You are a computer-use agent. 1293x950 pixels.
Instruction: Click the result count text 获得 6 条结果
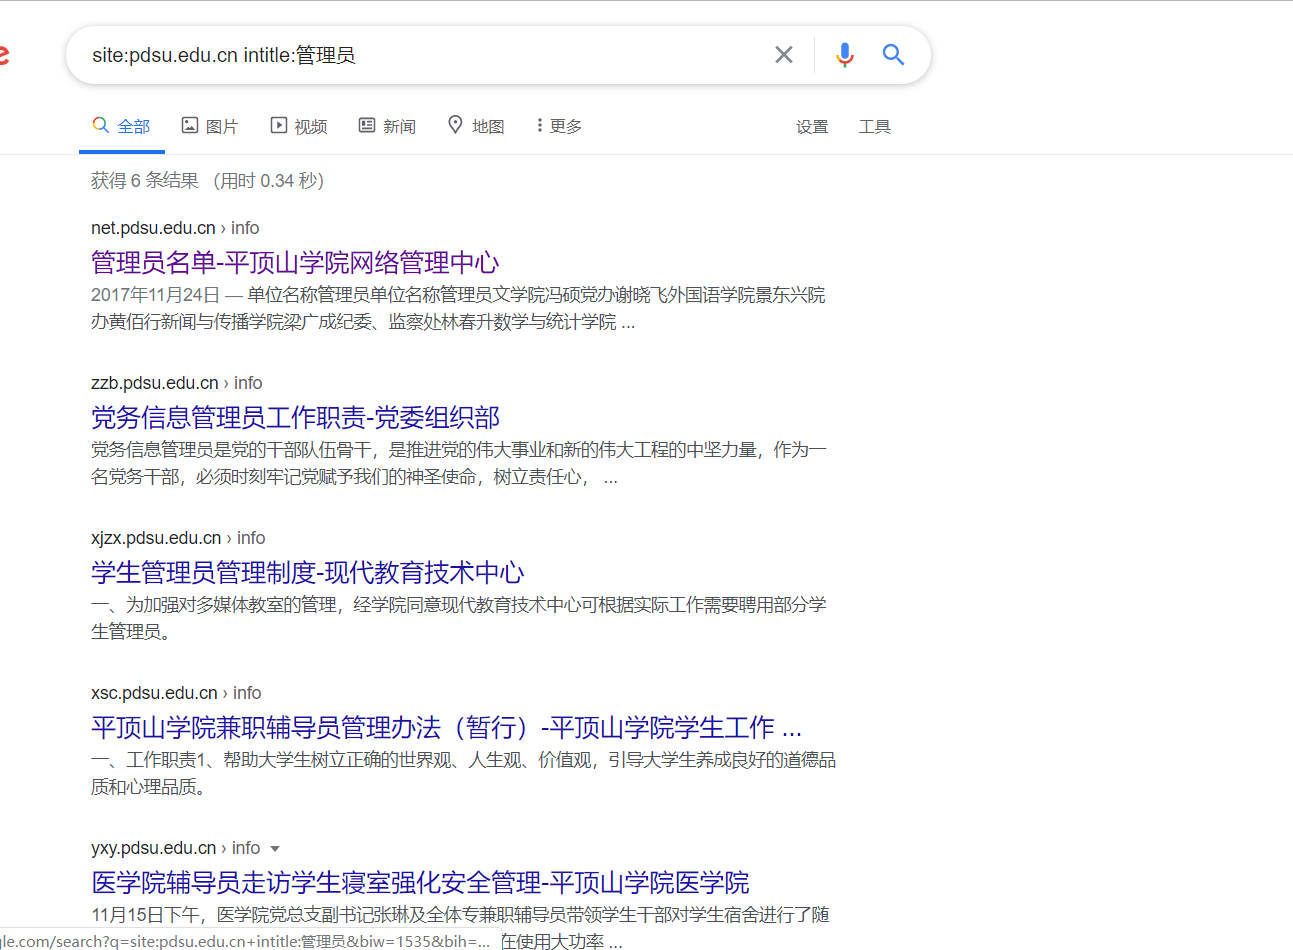point(145,181)
